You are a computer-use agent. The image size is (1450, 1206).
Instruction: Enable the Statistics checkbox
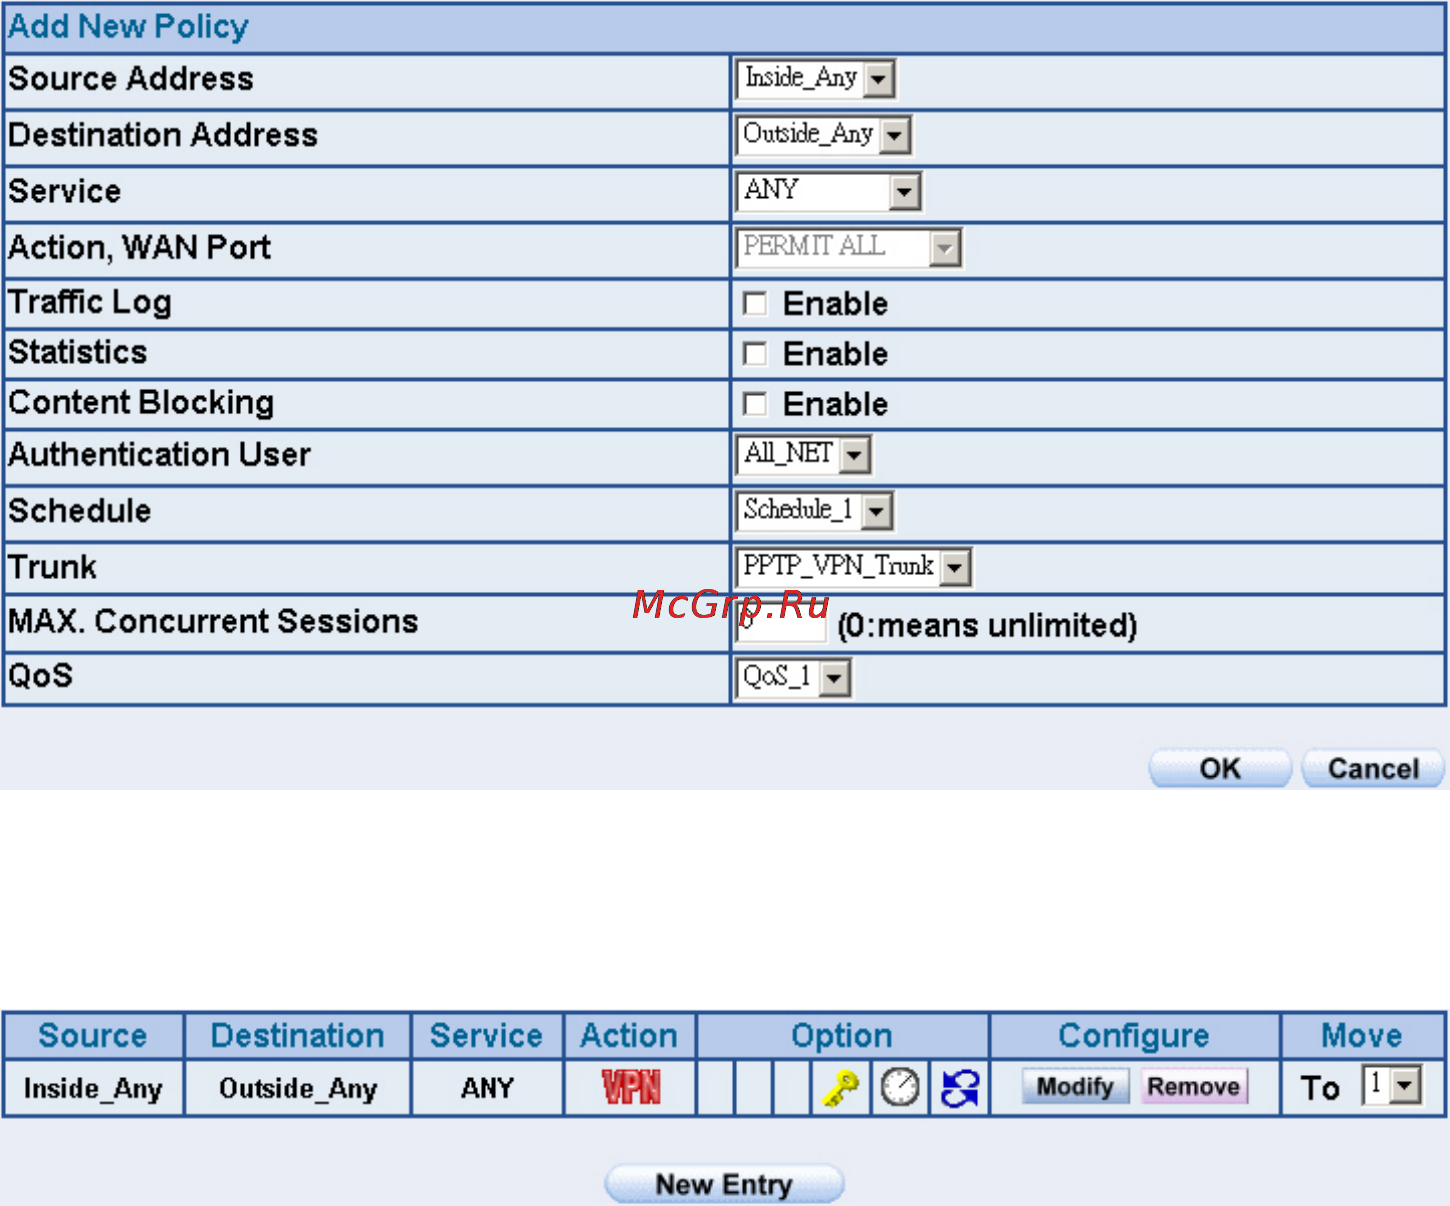point(755,353)
